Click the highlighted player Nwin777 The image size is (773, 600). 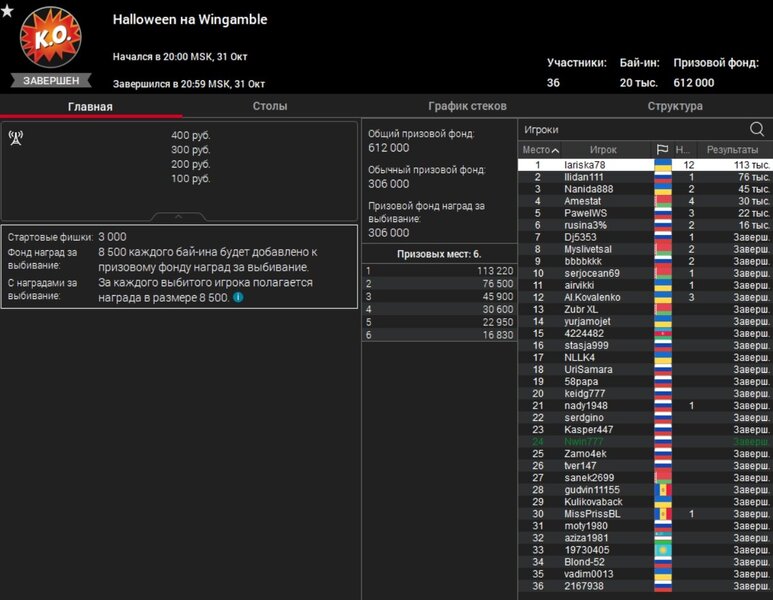(584, 441)
